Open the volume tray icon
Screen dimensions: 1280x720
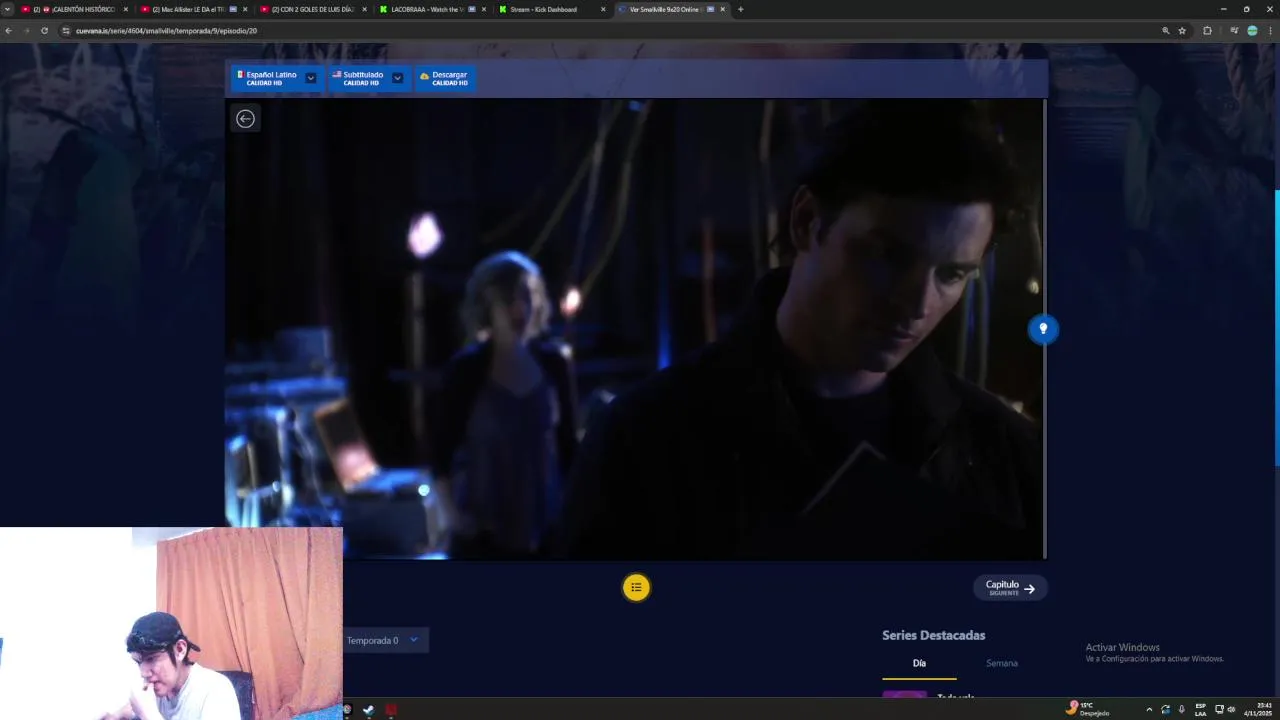click(1231, 709)
